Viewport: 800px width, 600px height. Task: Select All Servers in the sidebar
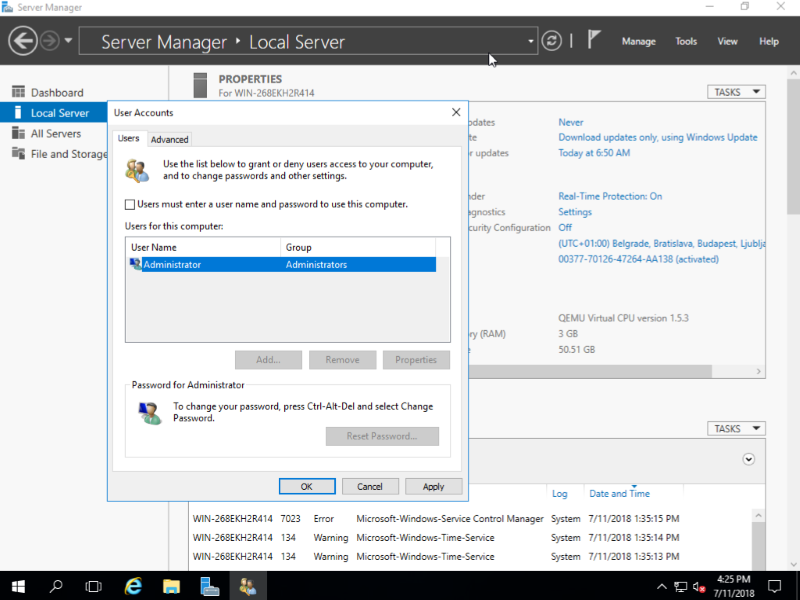coord(56,134)
